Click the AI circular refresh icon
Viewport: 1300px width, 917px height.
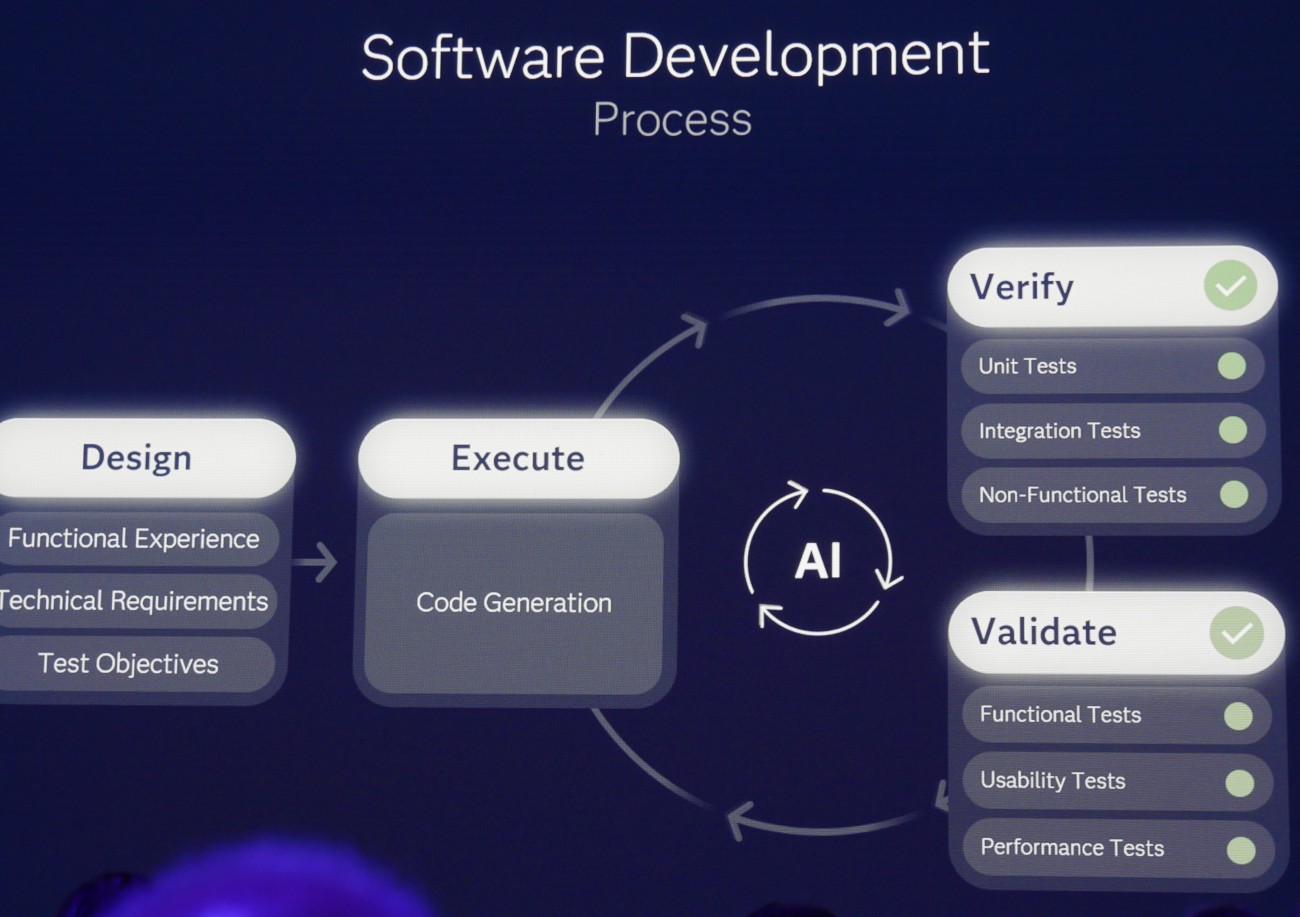[820, 560]
